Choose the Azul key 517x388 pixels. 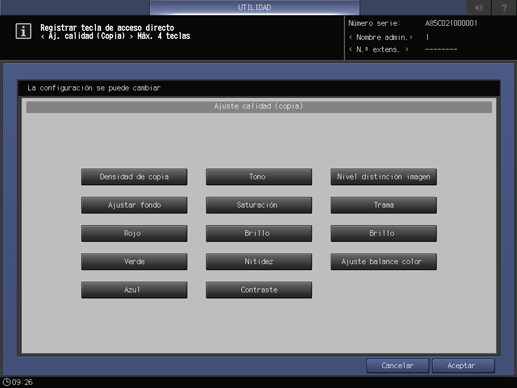(134, 290)
